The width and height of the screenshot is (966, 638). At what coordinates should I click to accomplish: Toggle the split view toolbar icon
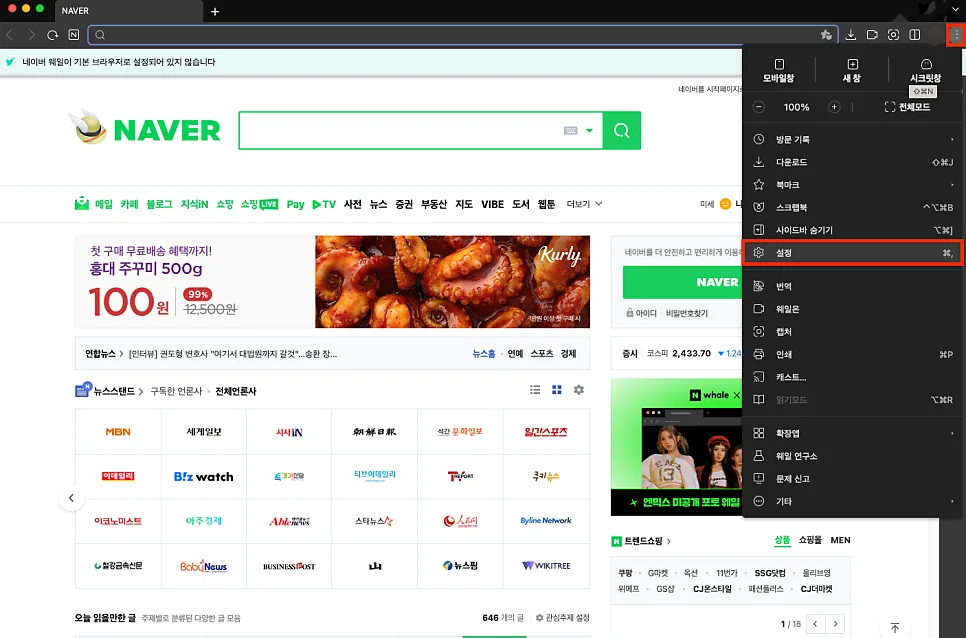(915, 35)
